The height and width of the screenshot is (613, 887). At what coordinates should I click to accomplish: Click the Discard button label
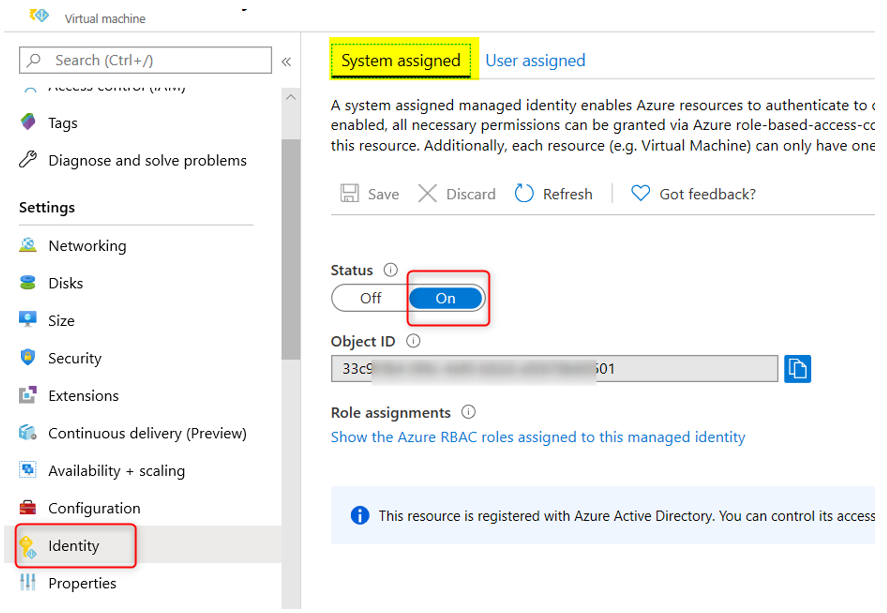coord(471,194)
